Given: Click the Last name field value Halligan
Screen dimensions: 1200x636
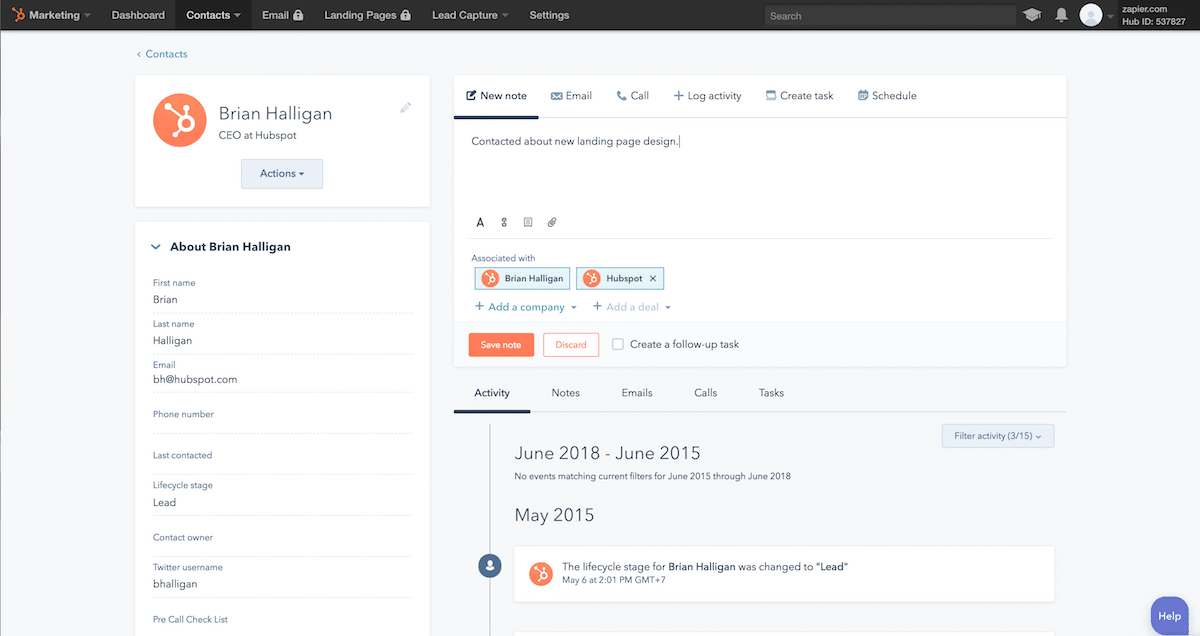Looking at the screenshot, I should (172, 340).
